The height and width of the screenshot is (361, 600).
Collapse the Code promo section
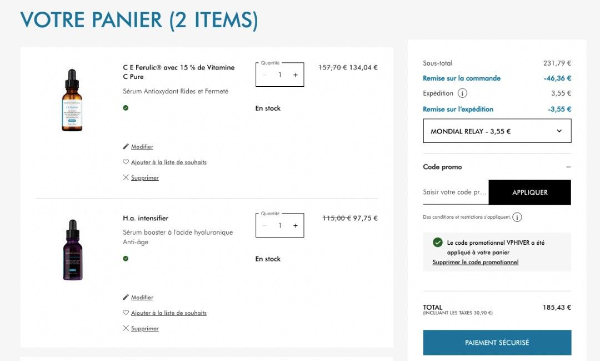568,167
